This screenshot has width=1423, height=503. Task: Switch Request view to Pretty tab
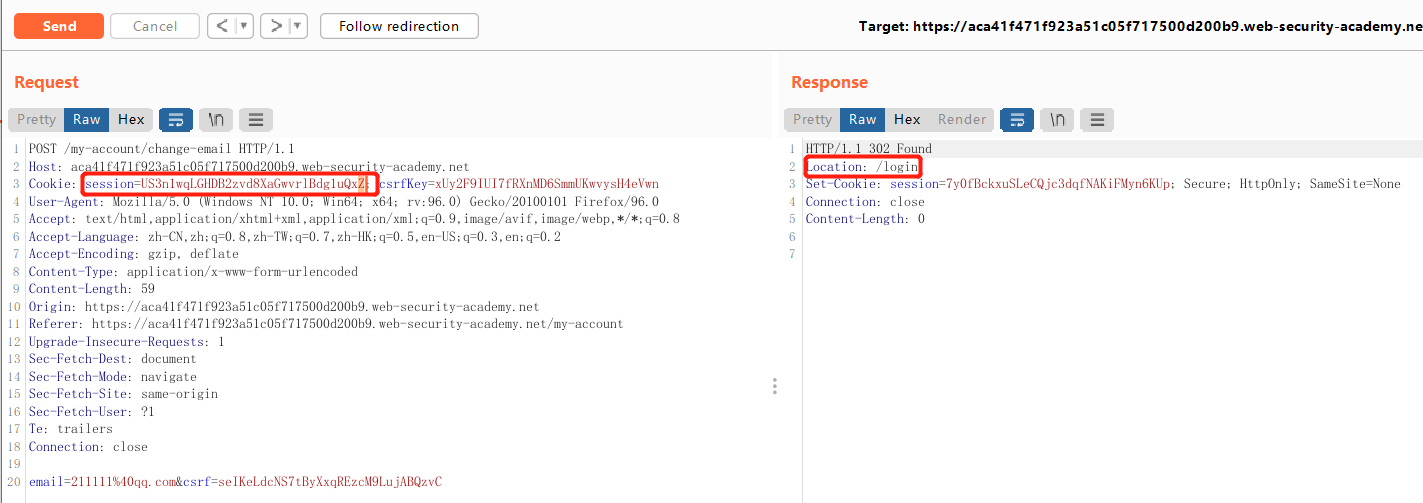[37, 119]
